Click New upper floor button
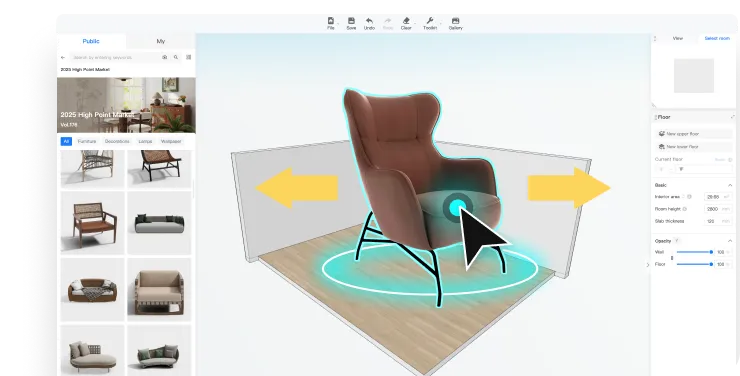This screenshot has width=740, height=376. pos(694,134)
